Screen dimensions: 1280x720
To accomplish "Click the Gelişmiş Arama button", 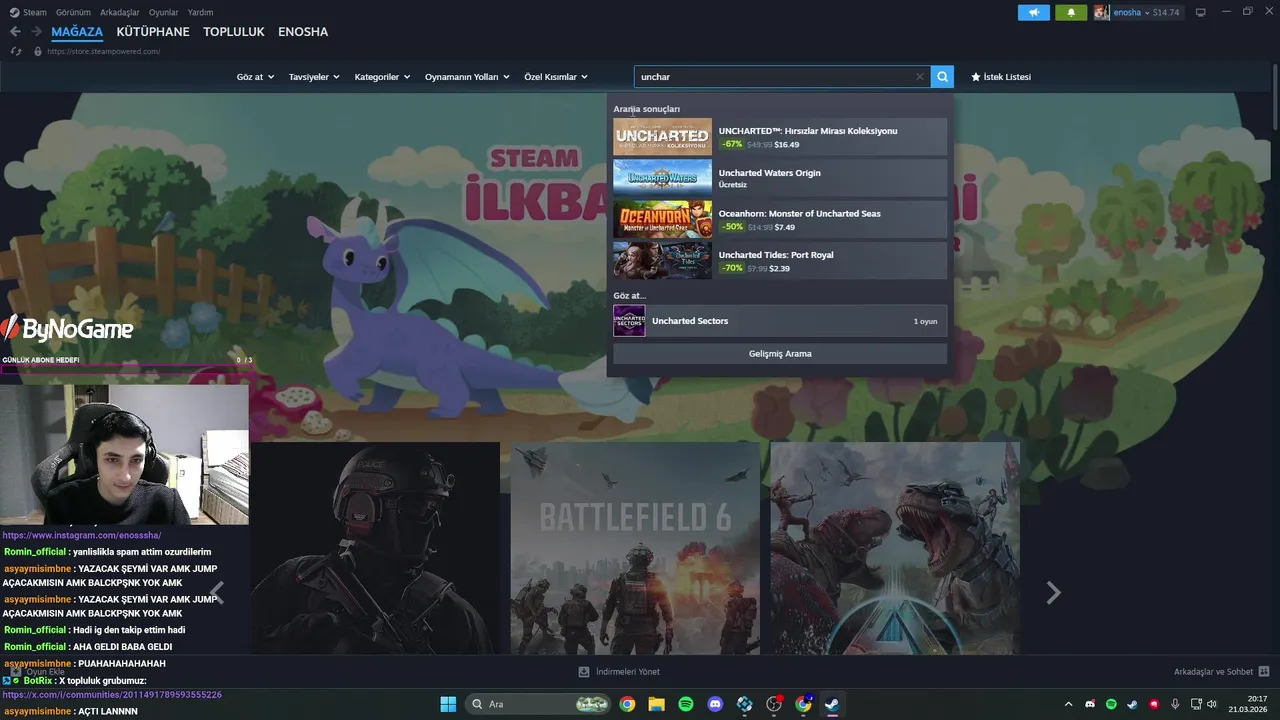I will (x=780, y=354).
